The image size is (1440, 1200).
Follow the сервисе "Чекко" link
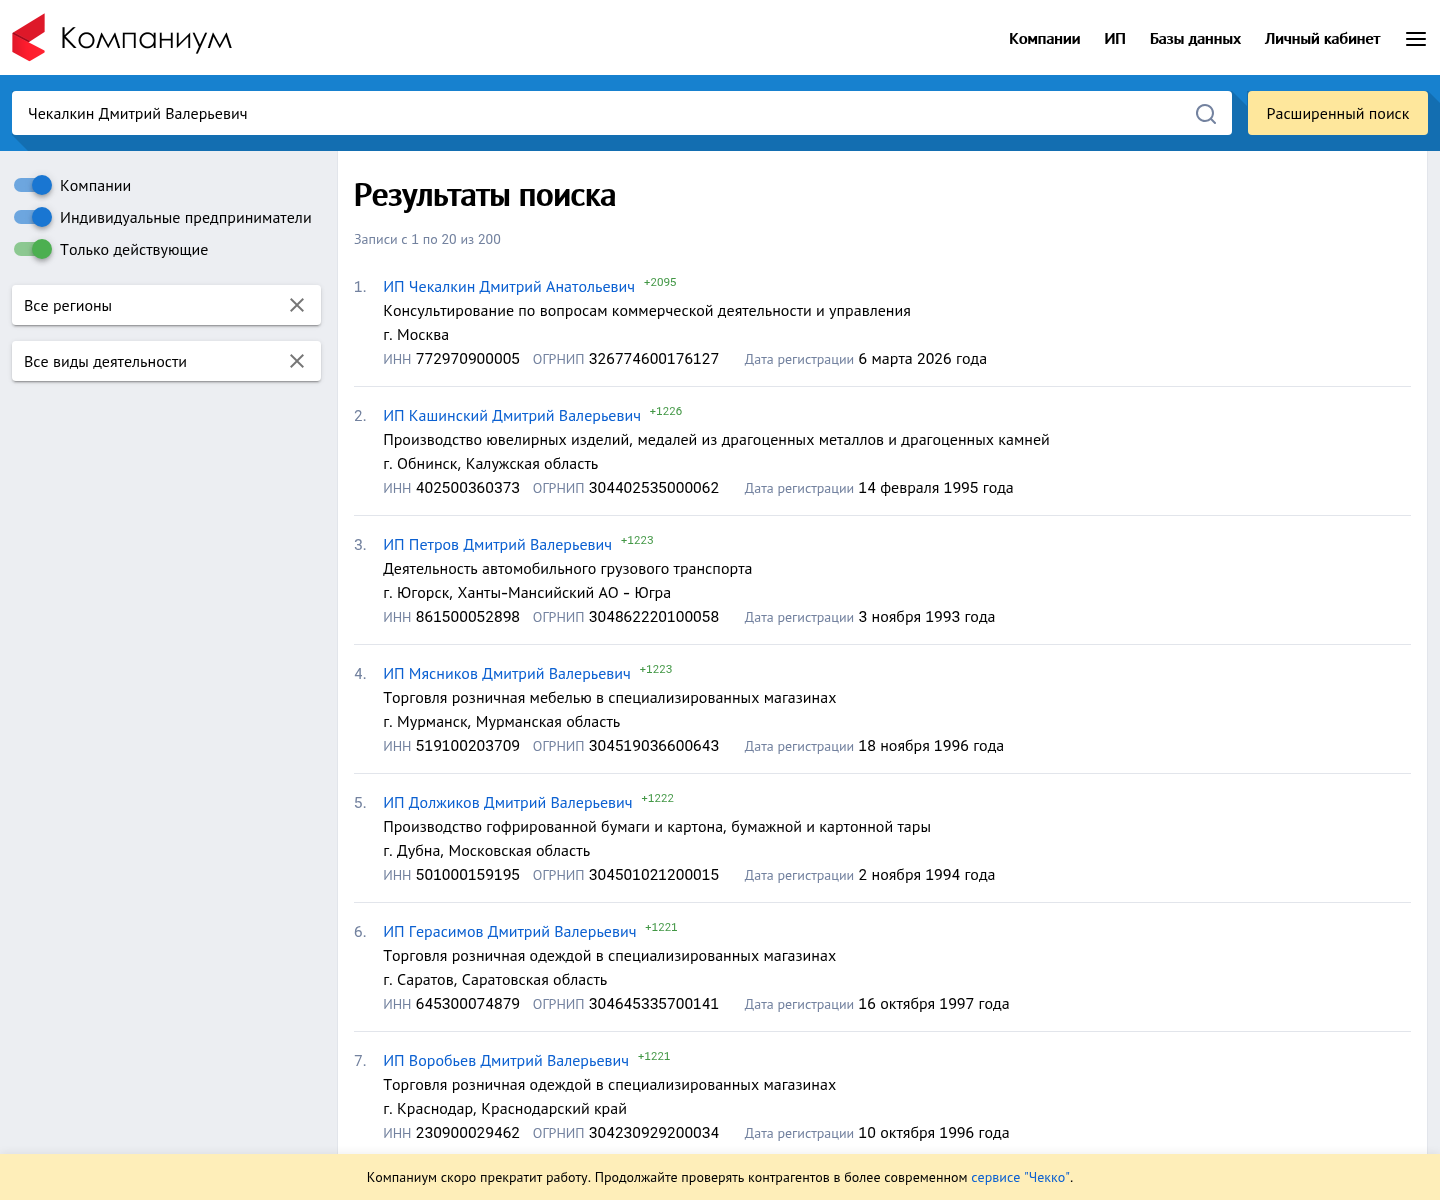click(1020, 1178)
